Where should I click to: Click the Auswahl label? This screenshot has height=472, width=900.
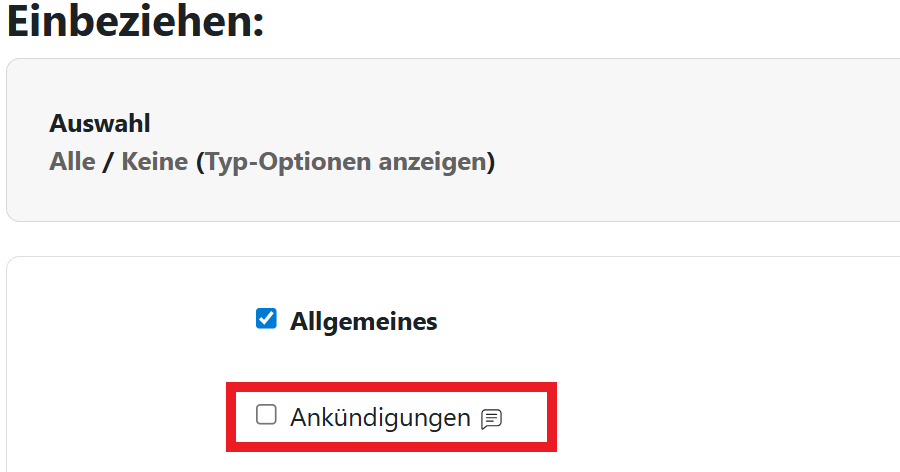(100, 124)
